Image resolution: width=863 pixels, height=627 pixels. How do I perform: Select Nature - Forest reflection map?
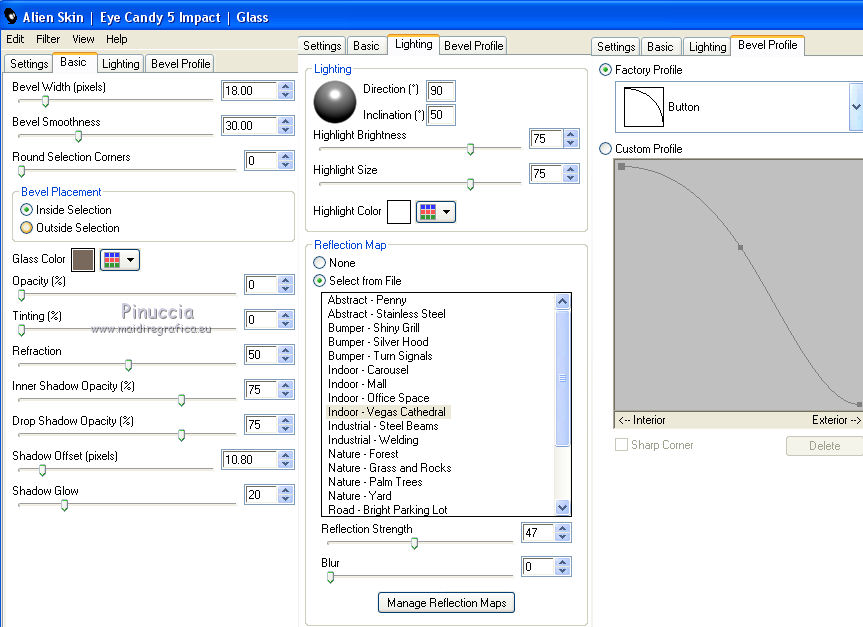click(363, 454)
